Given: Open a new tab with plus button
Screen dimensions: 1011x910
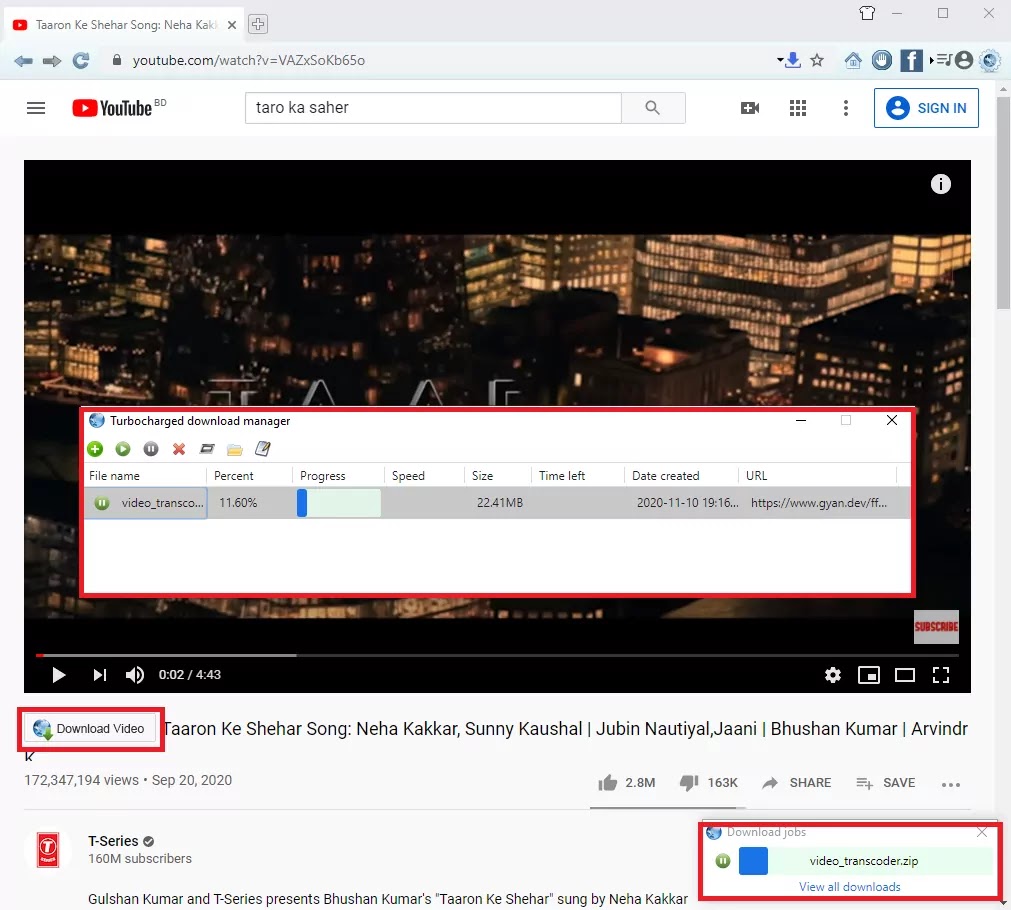Looking at the screenshot, I should click(x=258, y=24).
